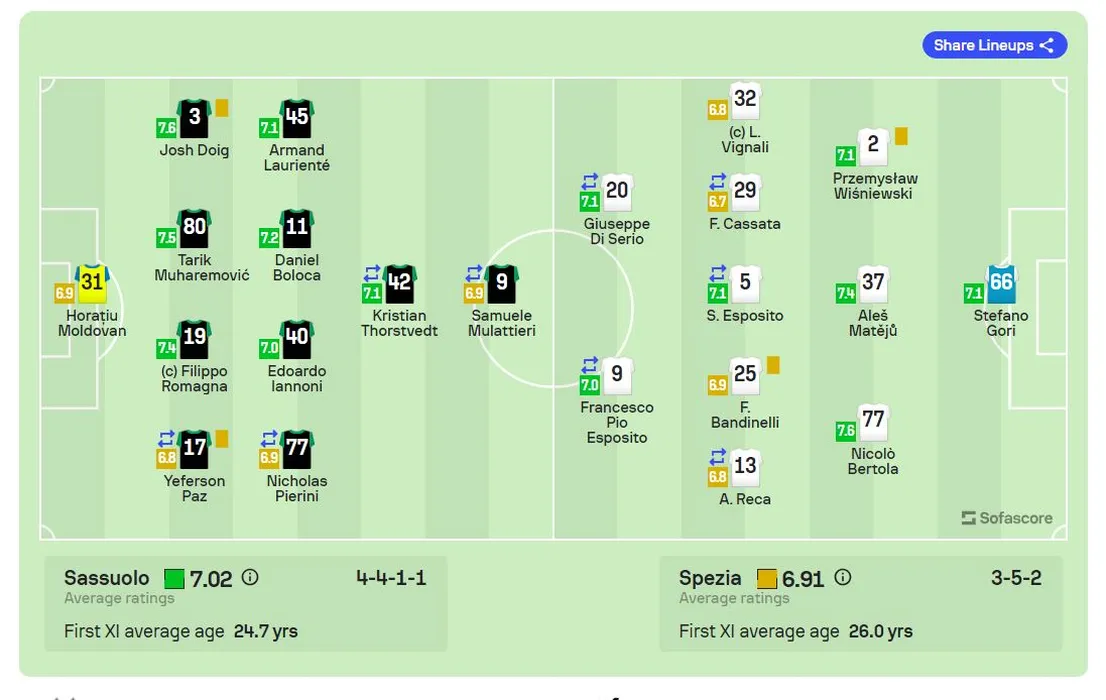This screenshot has height=700, width=1106.
Task: Click the info icon beside Sassuolo 7.02 rating
Action: tap(250, 578)
